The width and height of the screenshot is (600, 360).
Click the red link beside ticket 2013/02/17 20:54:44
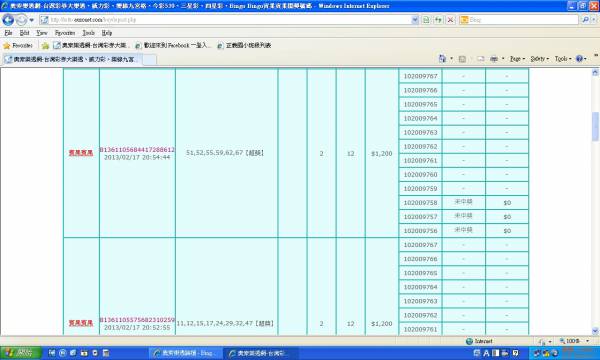point(81,153)
